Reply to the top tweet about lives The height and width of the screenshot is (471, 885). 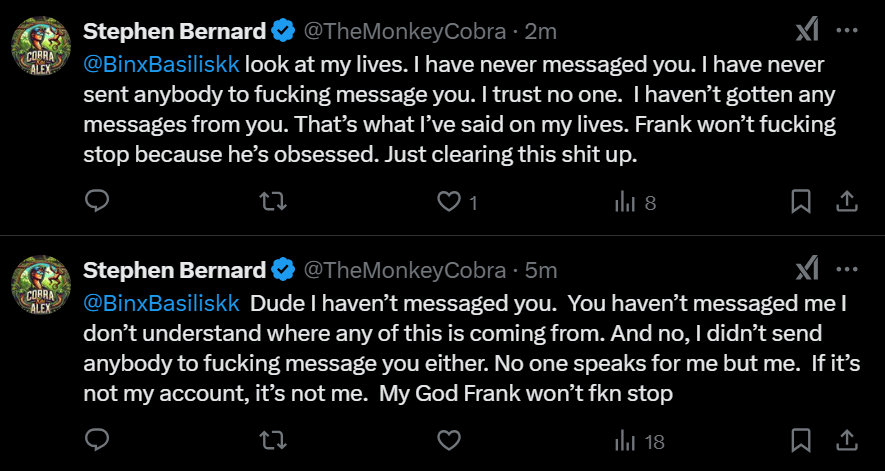pos(97,202)
